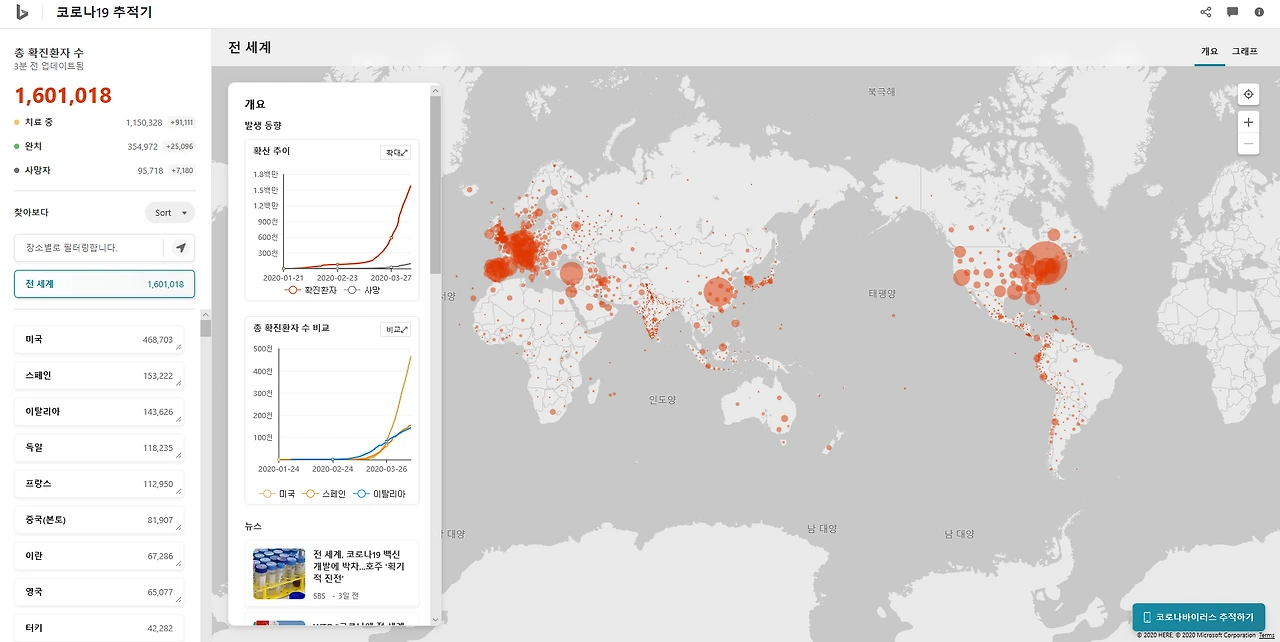Select 영국 in the country list

pos(99,592)
